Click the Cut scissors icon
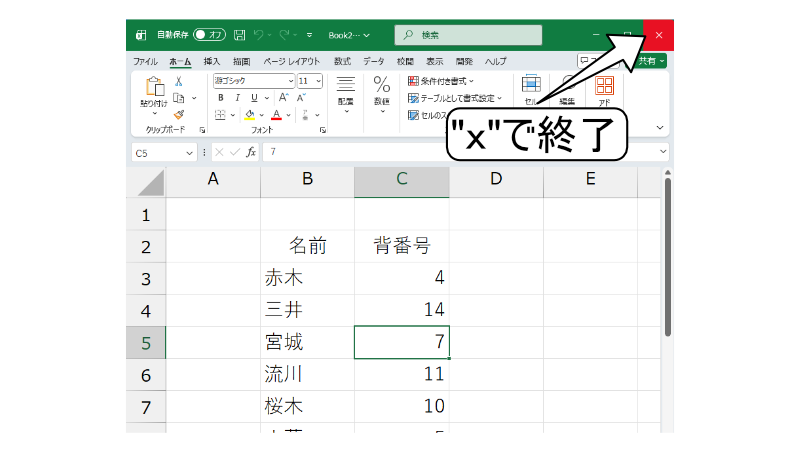This screenshot has width=801, height=451. pos(179,82)
